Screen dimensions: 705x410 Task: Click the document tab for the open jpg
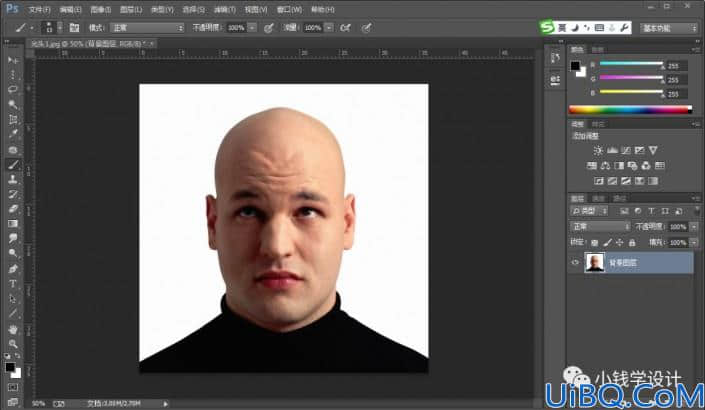pyautogui.click(x=92, y=44)
